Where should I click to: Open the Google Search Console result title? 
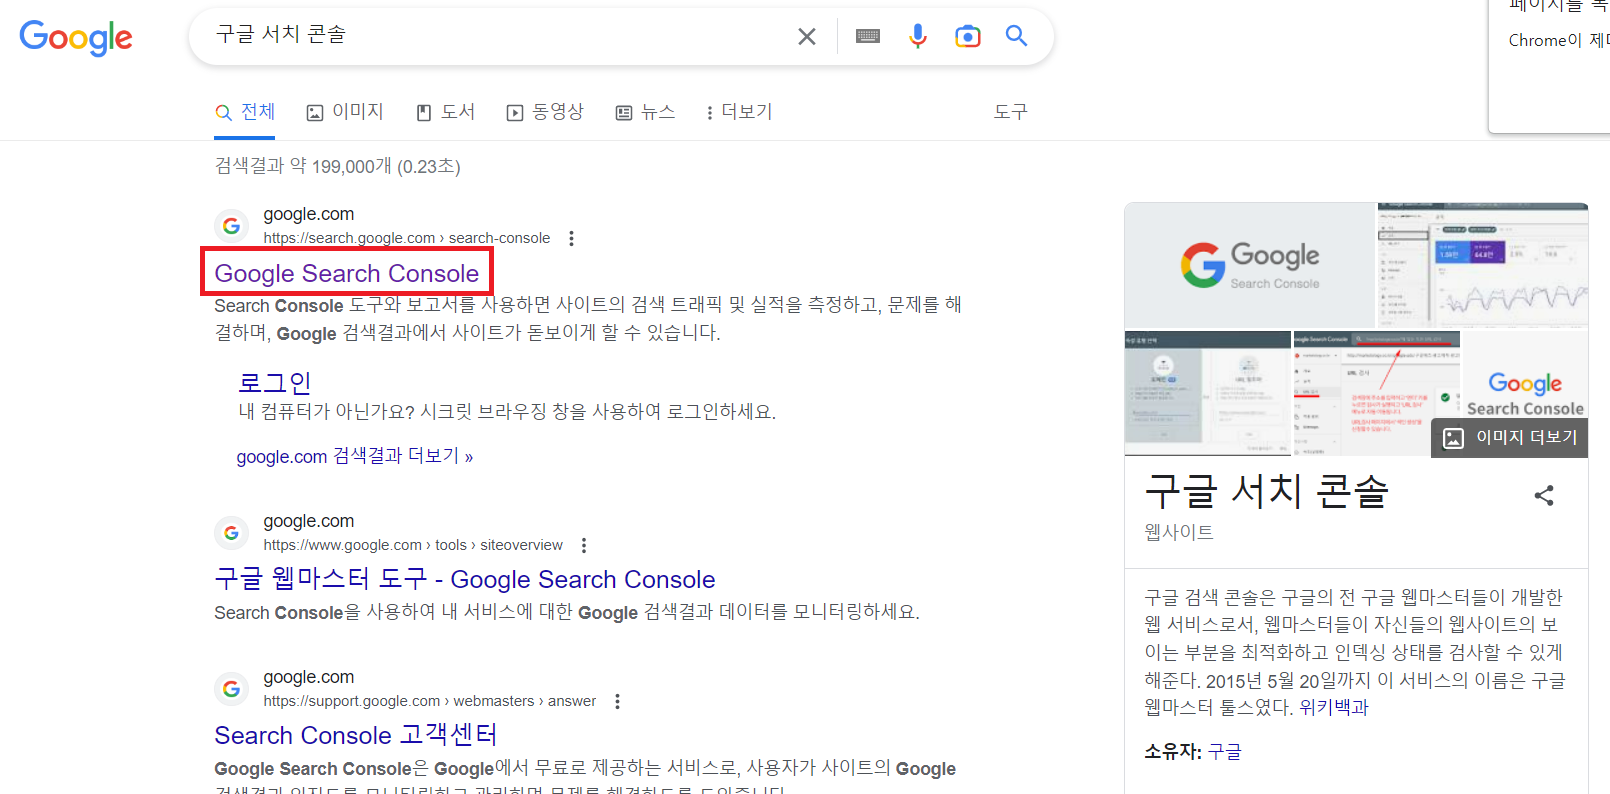tap(347, 273)
